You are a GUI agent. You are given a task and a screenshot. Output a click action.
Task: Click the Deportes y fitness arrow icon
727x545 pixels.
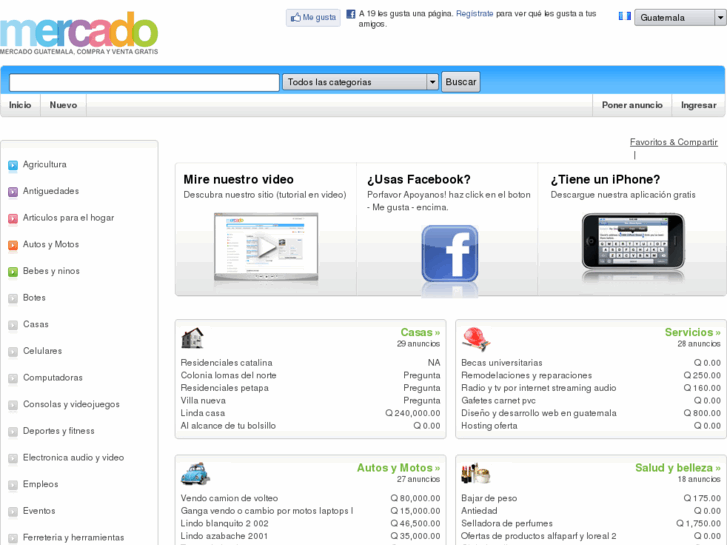tap(13, 432)
